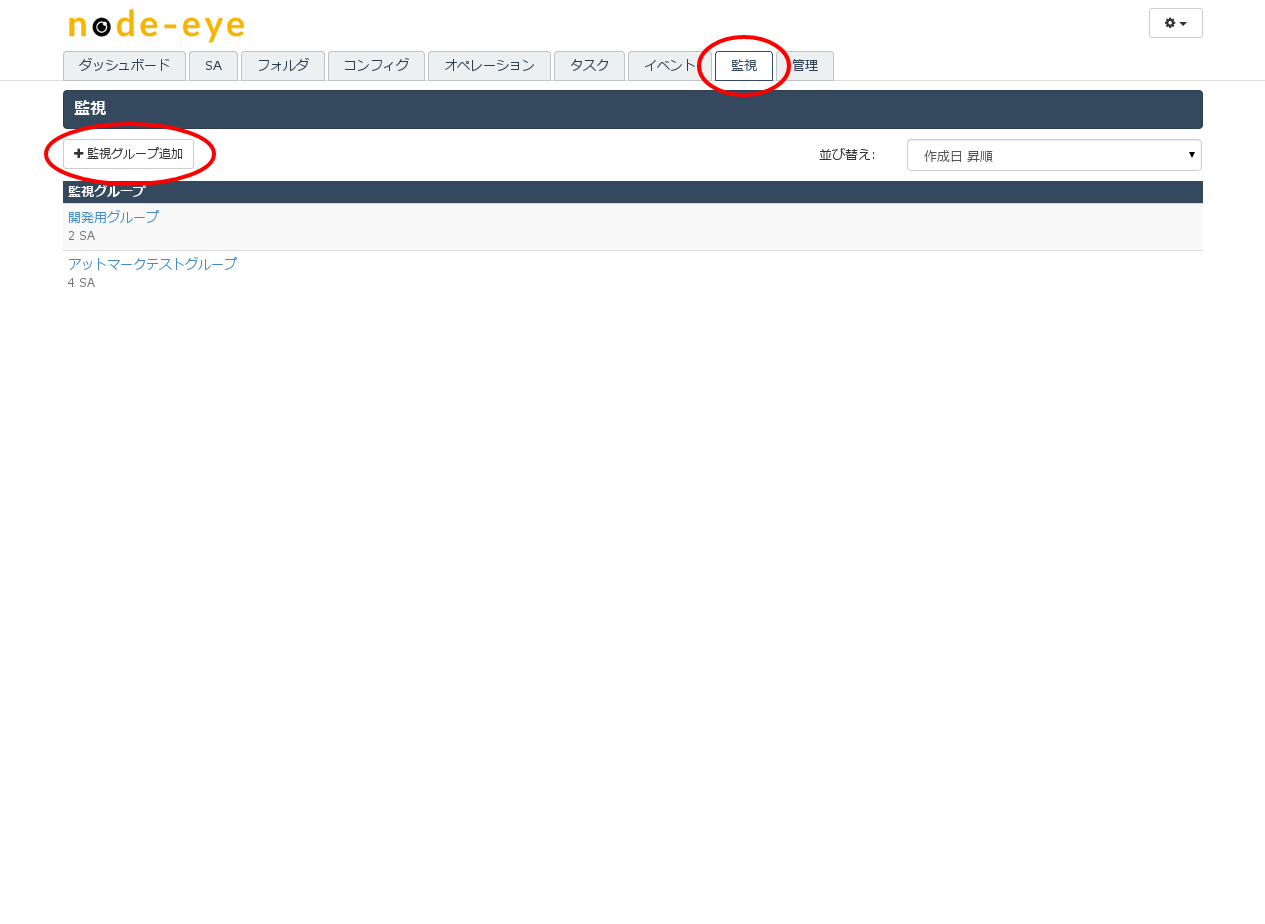This screenshot has width=1265, height=924.
Task: Click the 監視グループ table header
Action: point(633,192)
